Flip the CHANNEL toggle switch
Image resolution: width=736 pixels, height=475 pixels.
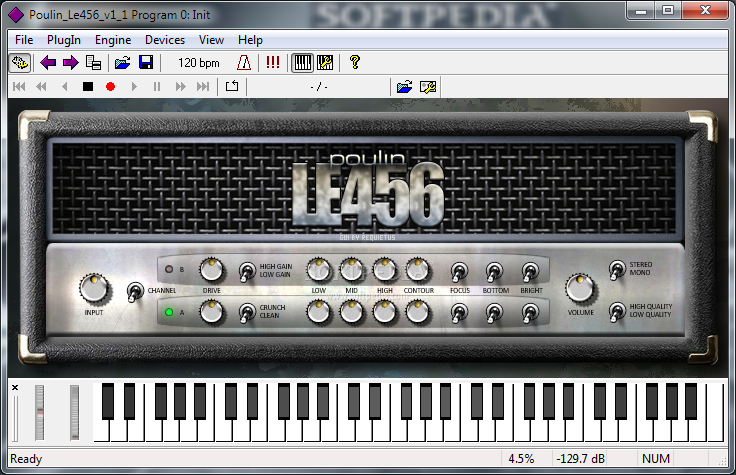pyautogui.click(x=135, y=291)
